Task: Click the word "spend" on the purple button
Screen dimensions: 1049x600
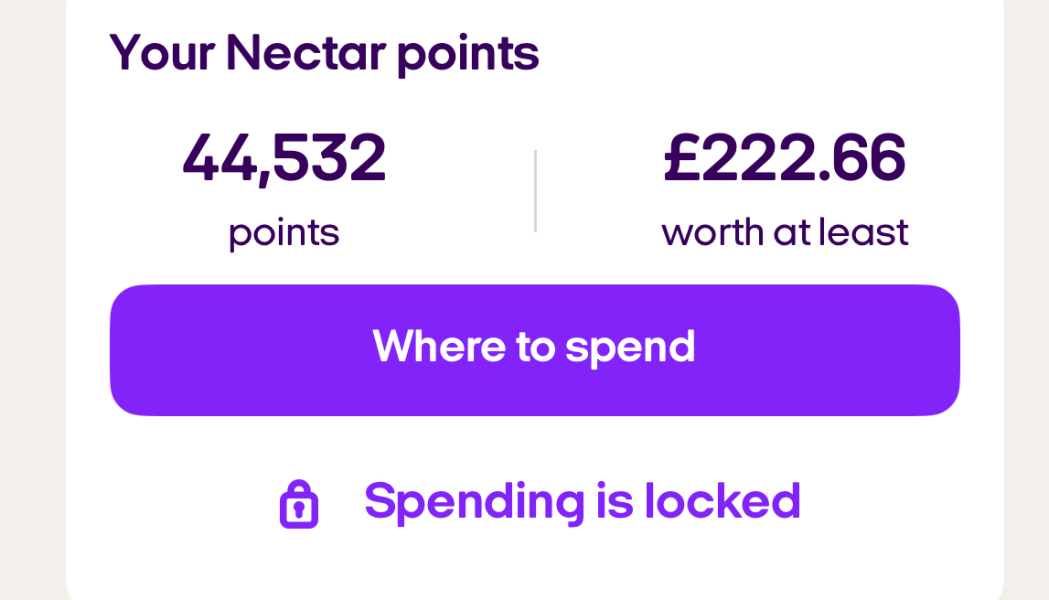Action: [630, 348]
